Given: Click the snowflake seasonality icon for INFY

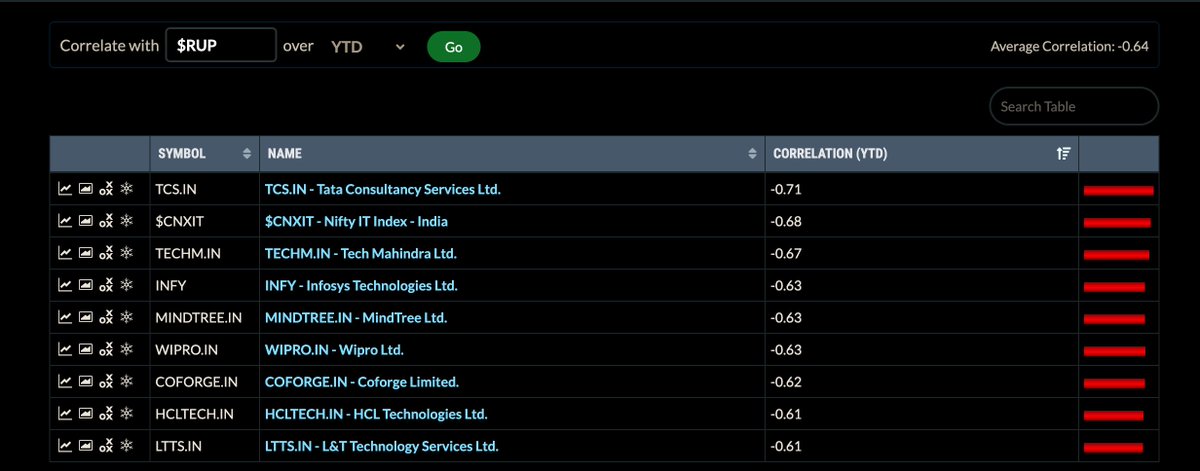Looking at the screenshot, I should pos(126,285).
